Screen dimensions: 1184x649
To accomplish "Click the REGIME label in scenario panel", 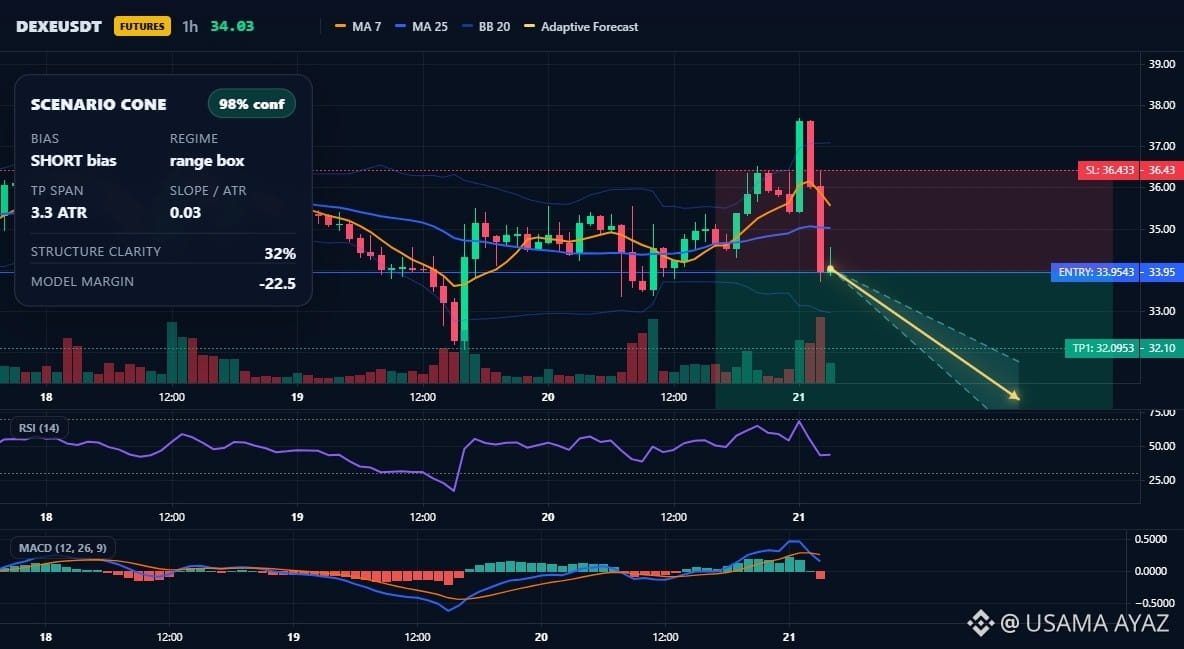I will pos(194,138).
